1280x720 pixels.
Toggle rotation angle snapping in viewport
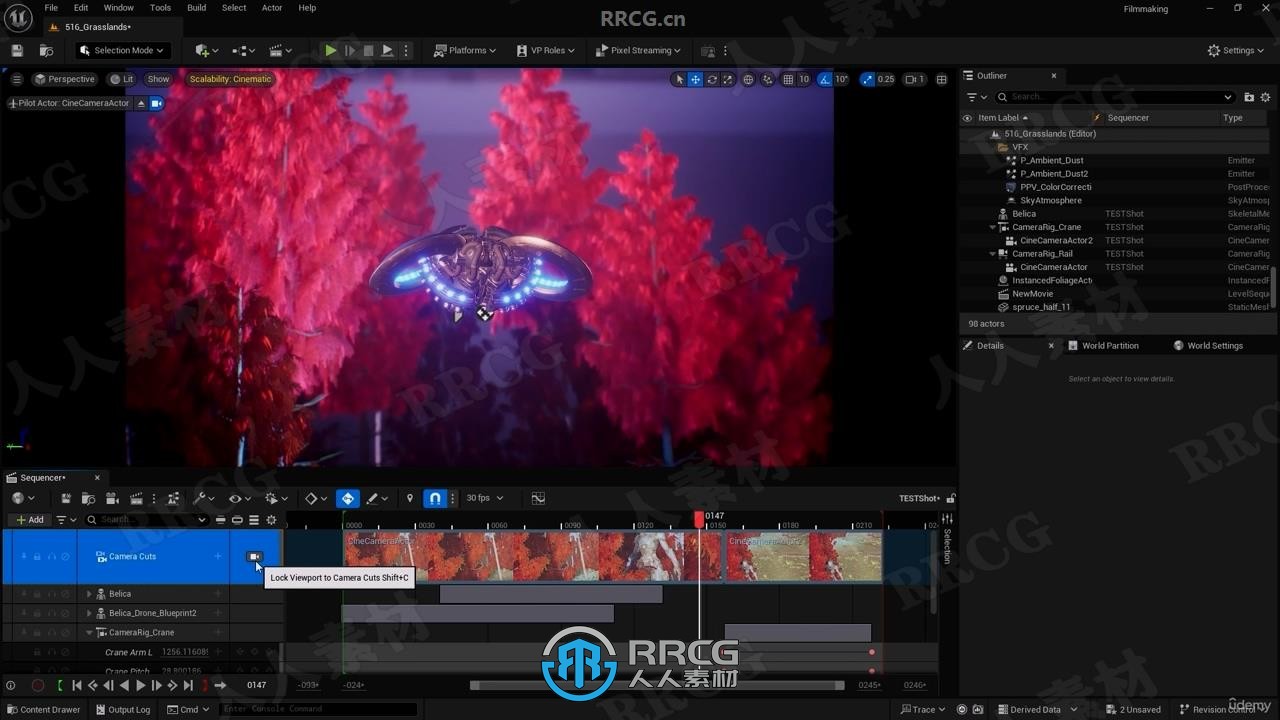824,79
